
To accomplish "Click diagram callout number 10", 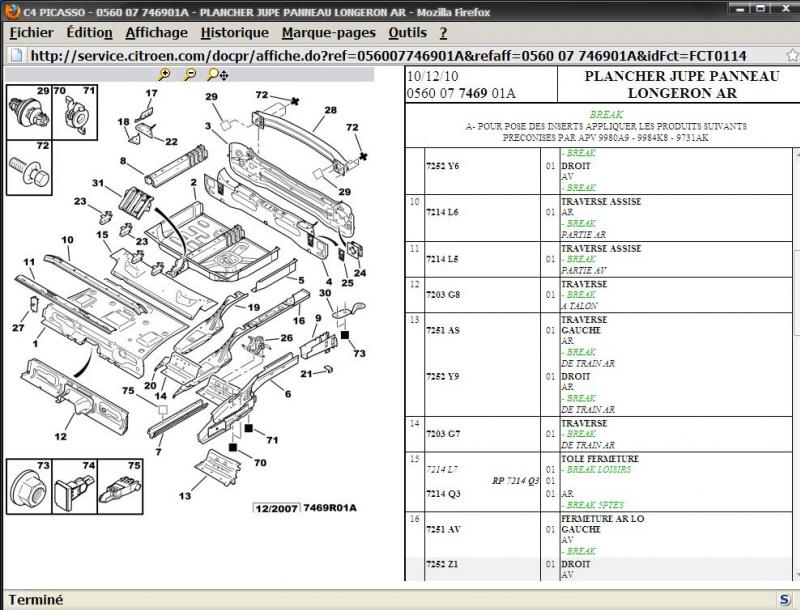I will pyautogui.click(x=67, y=240).
